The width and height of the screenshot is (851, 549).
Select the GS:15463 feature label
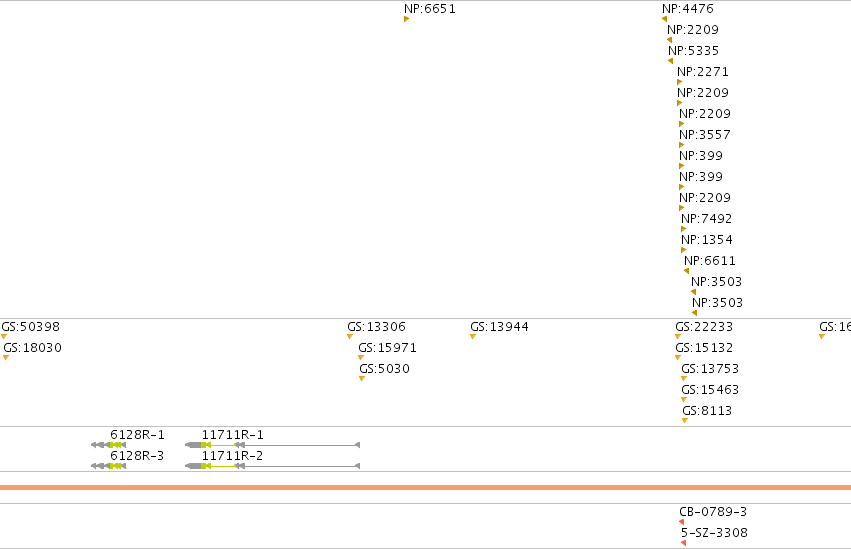coord(710,390)
